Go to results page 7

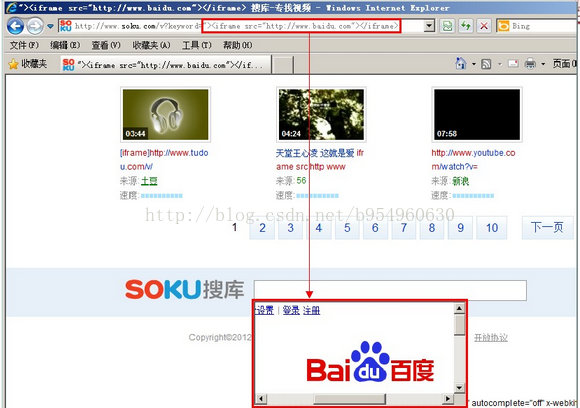(404, 227)
